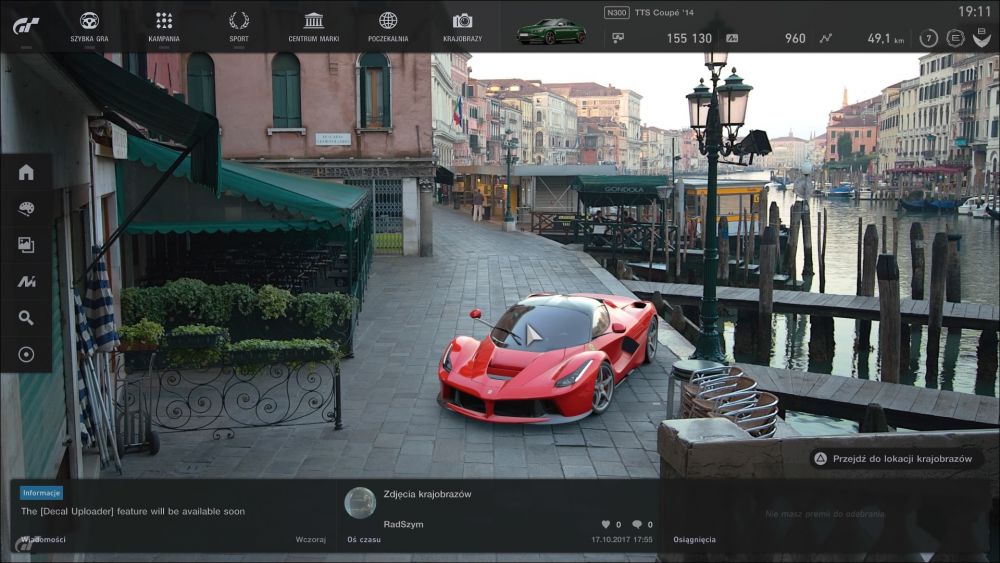
Task: Click the Gran Turismo logo icon
Action: point(26,26)
